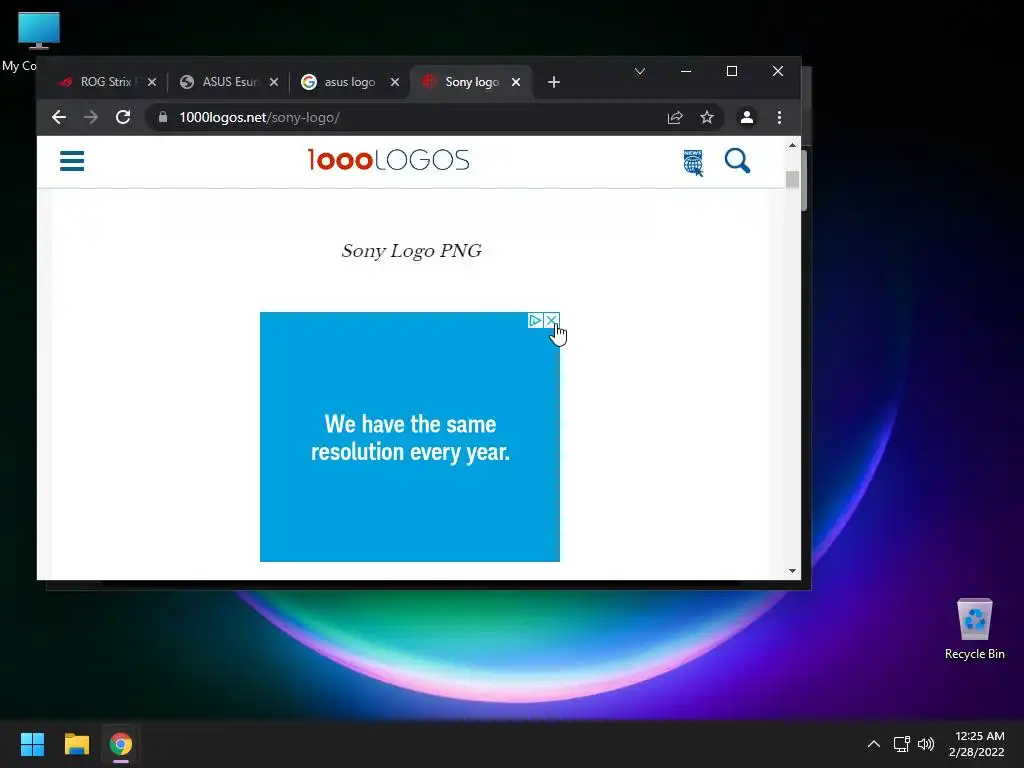The height and width of the screenshot is (768, 1024).
Task: Share this page from address bar
Action: [675, 118]
